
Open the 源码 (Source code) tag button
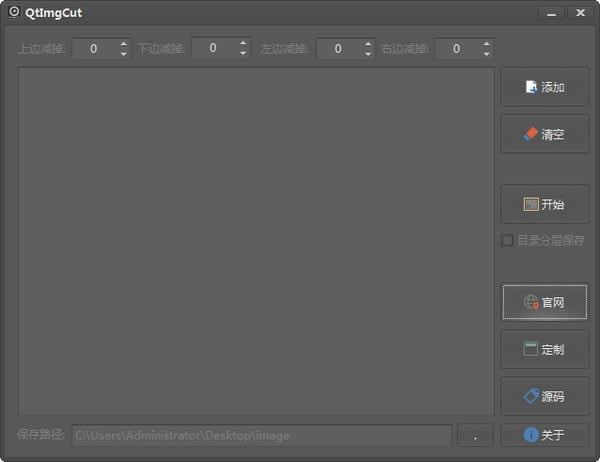tap(545, 396)
